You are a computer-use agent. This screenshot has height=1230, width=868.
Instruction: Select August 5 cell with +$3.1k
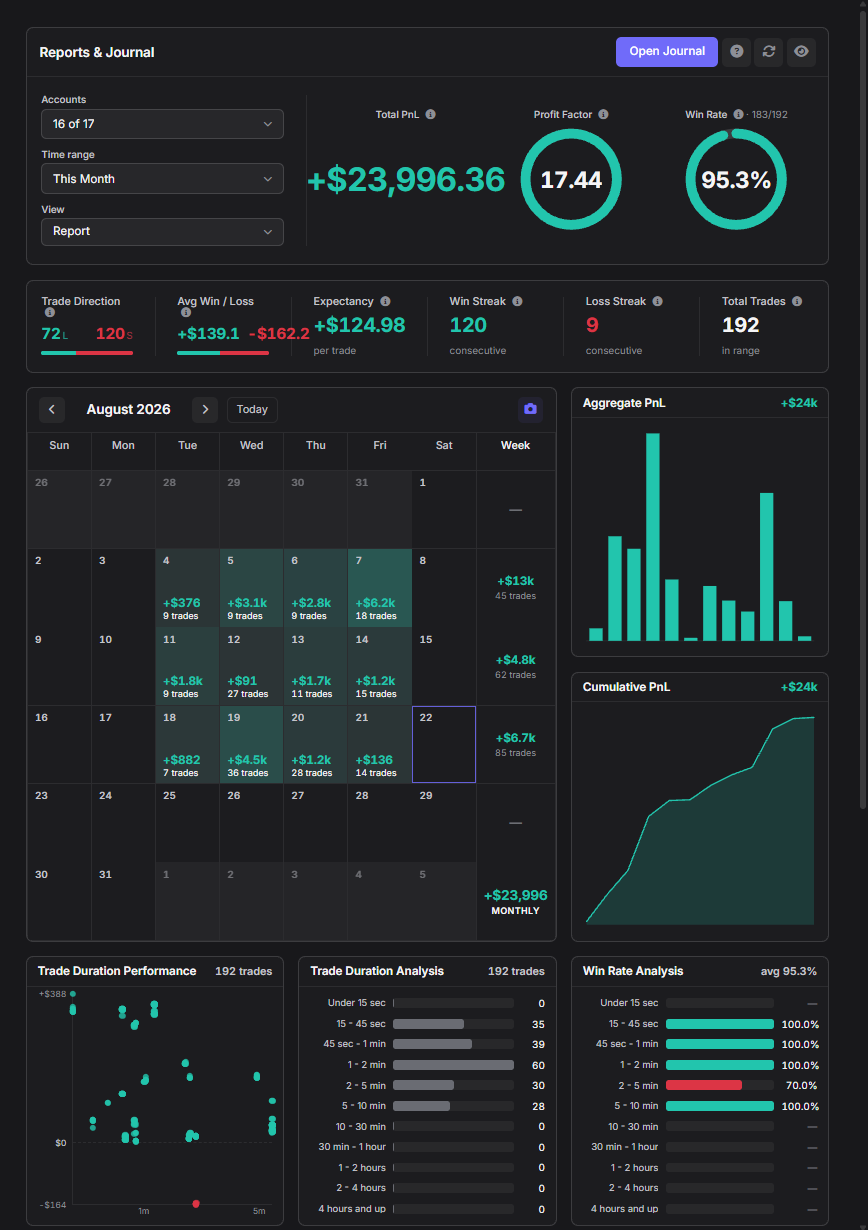click(x=251, y=588)
